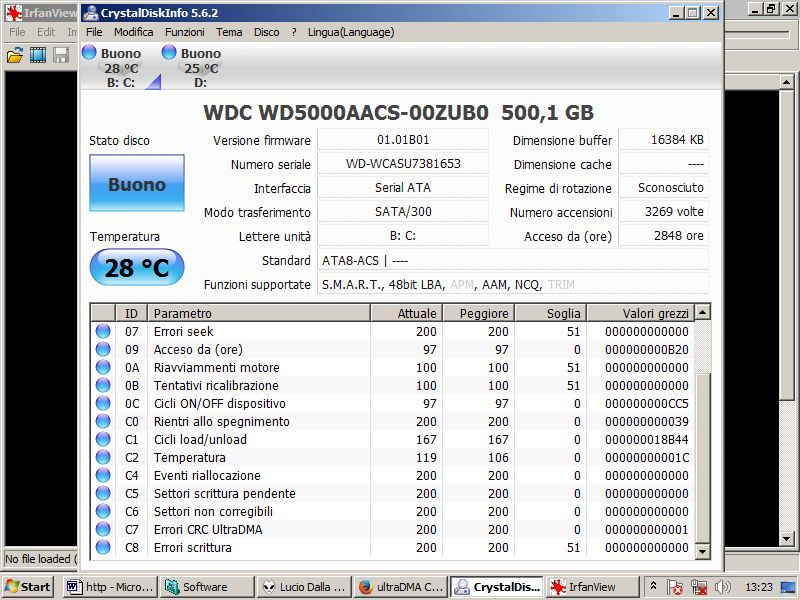Expand hidden system tray icons chevron

(x=653, y=587)
